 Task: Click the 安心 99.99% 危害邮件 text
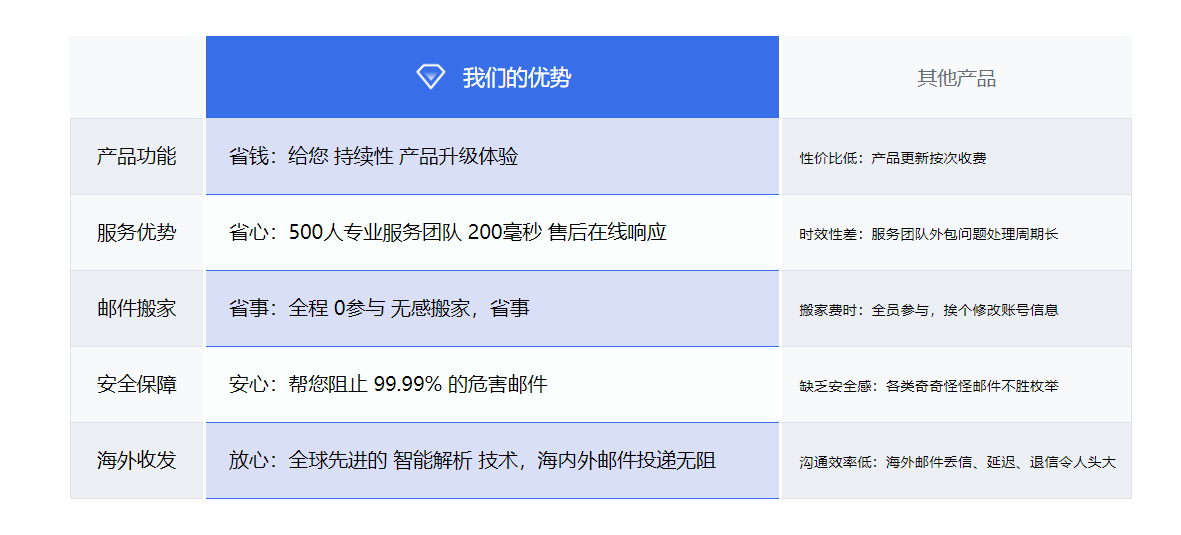pos(388,385)
